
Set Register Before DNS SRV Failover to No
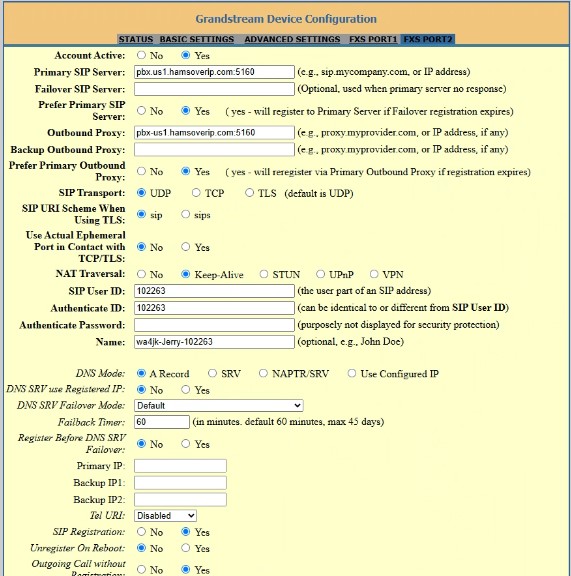point(141,444)
